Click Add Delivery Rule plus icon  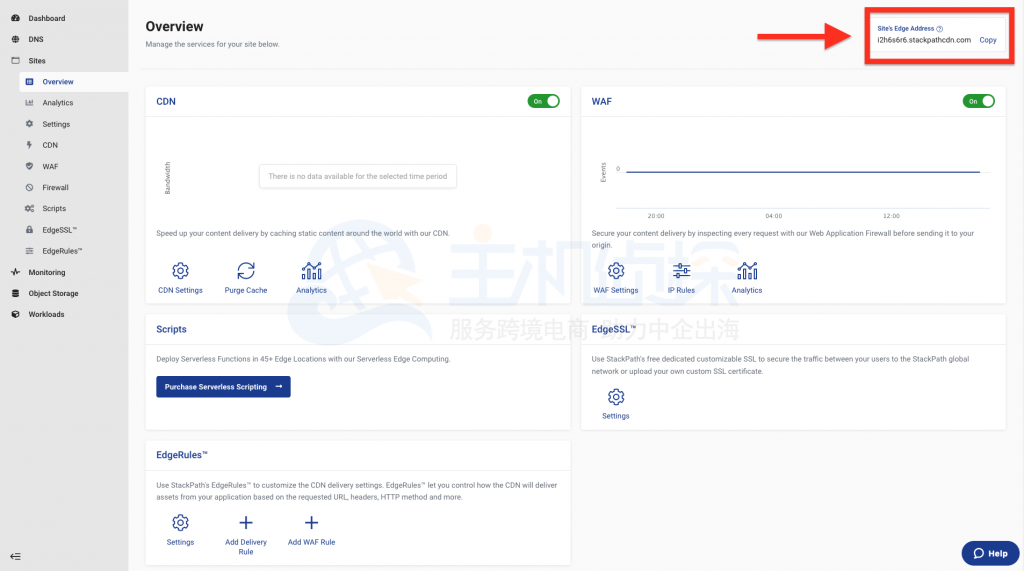[x=246, y=523]
